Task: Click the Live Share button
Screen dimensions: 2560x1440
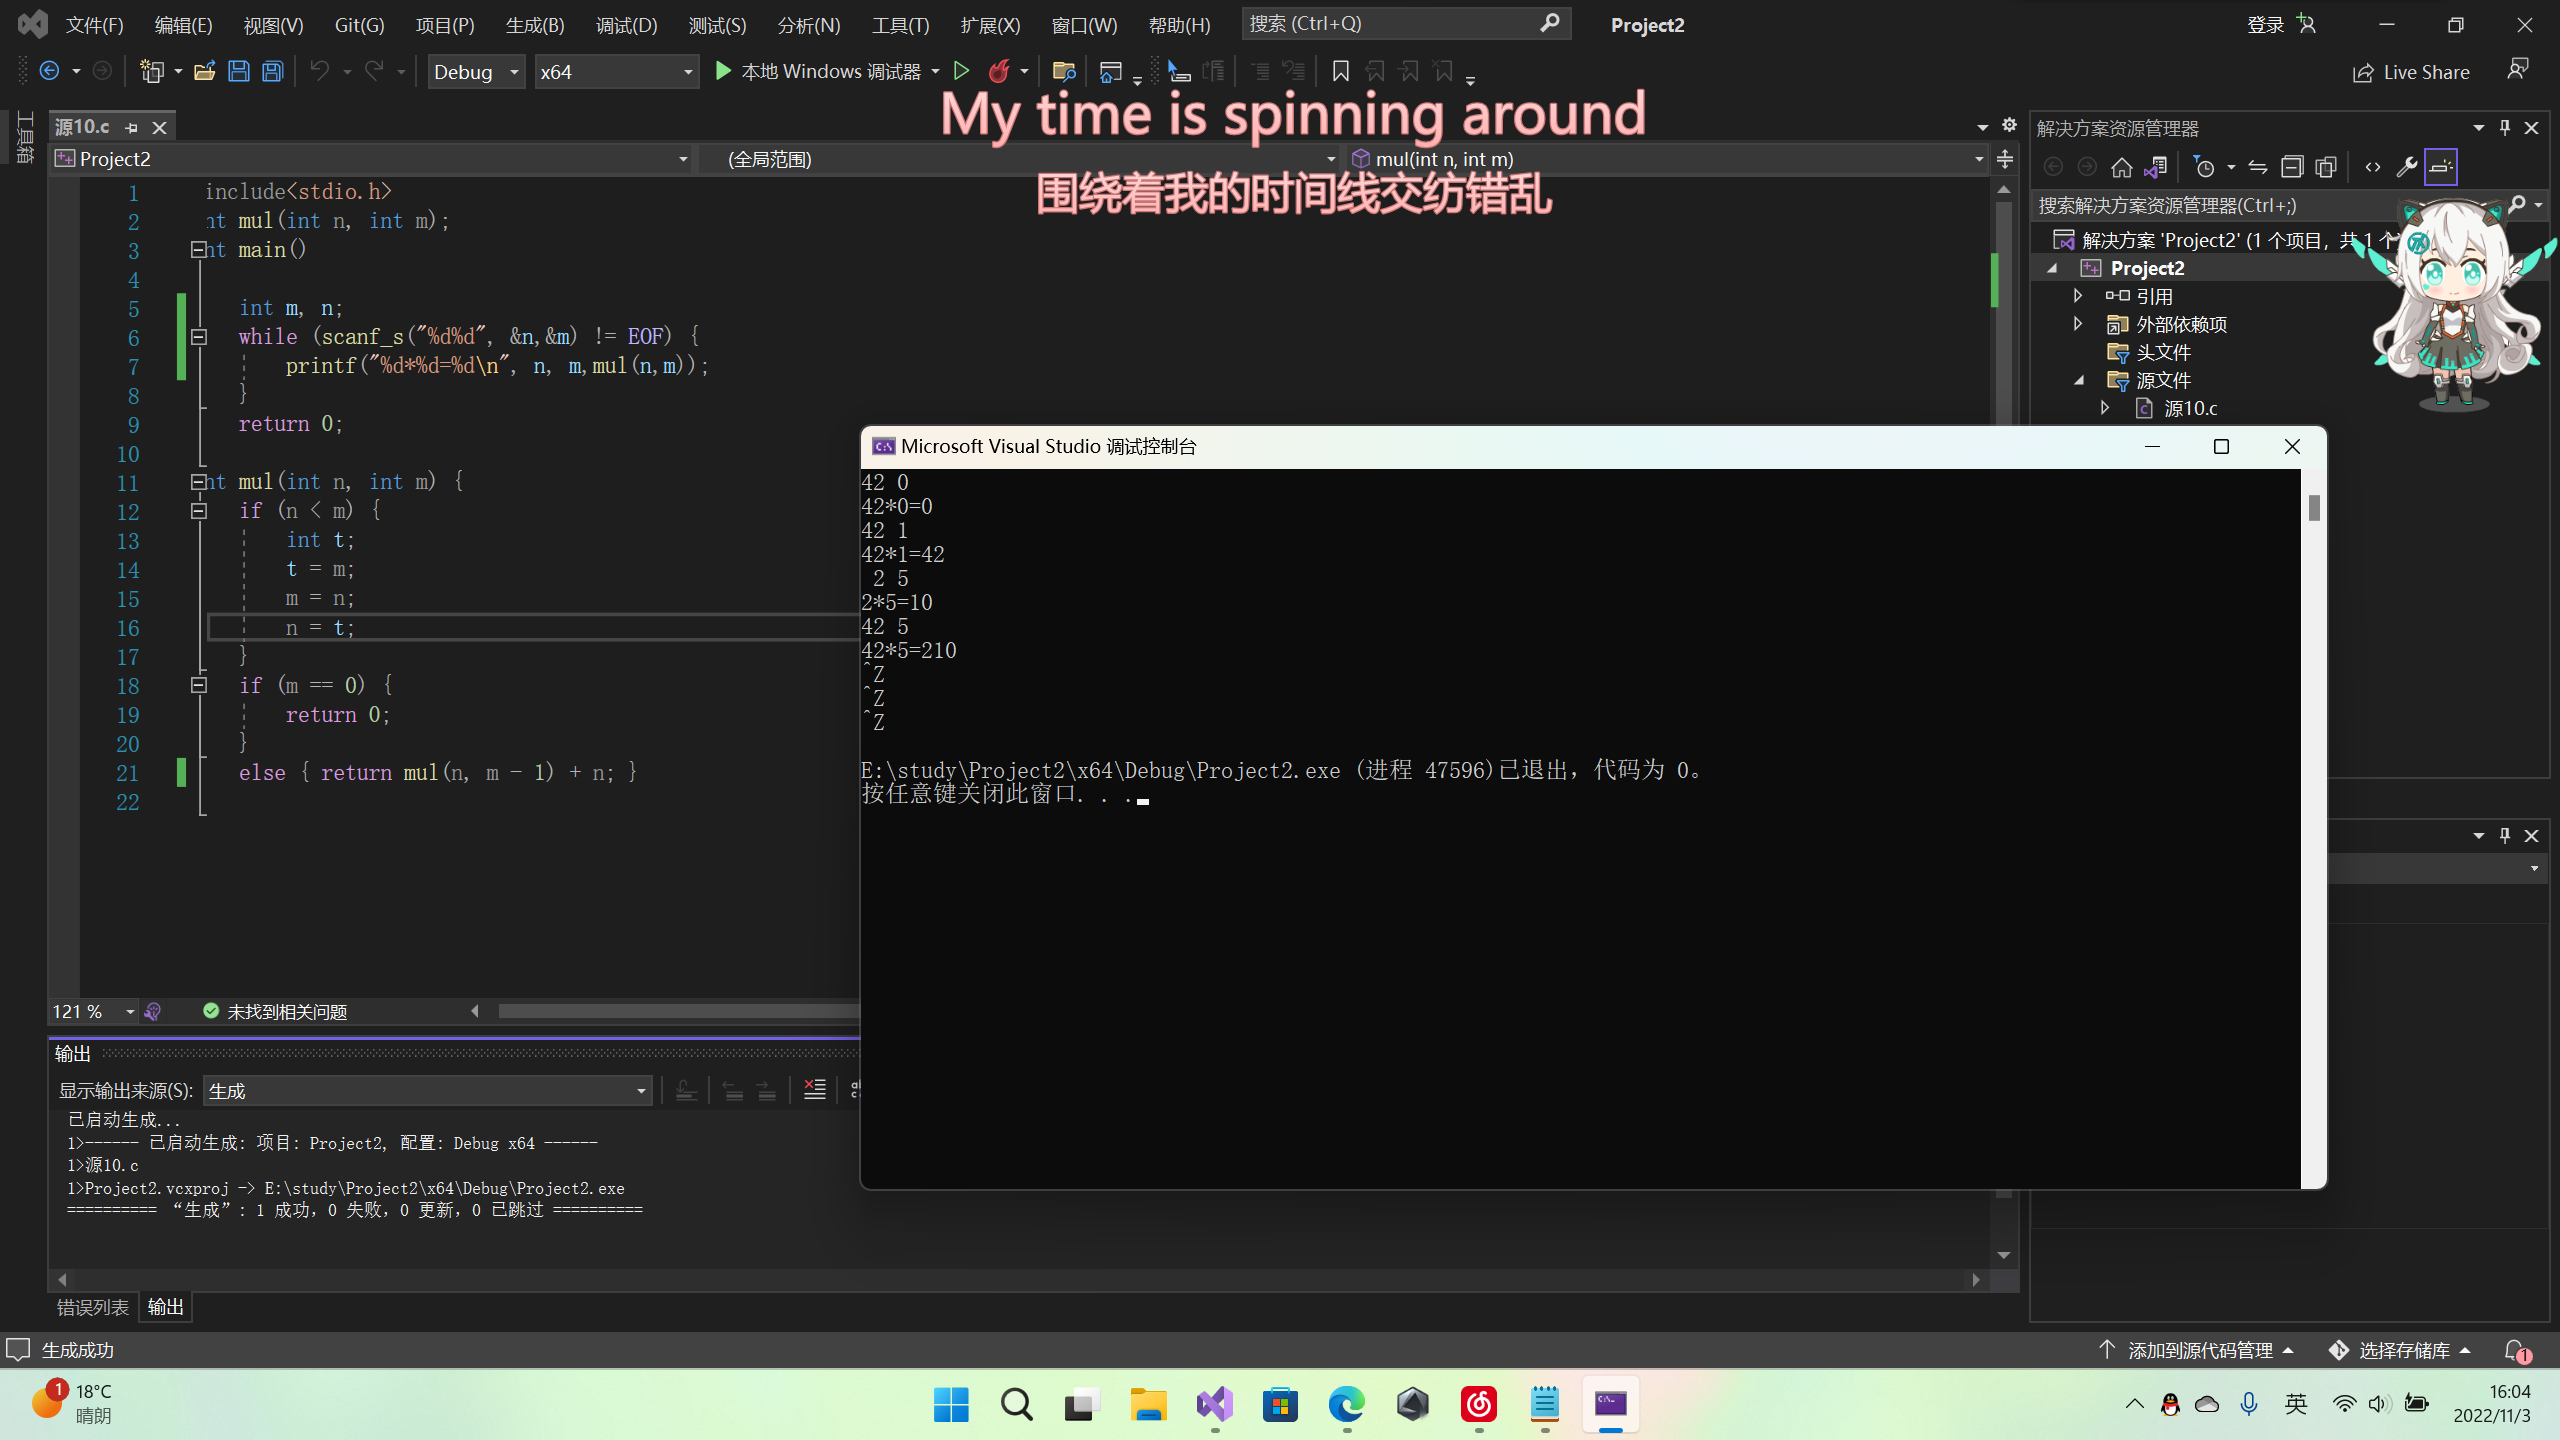Action: 2411,72
